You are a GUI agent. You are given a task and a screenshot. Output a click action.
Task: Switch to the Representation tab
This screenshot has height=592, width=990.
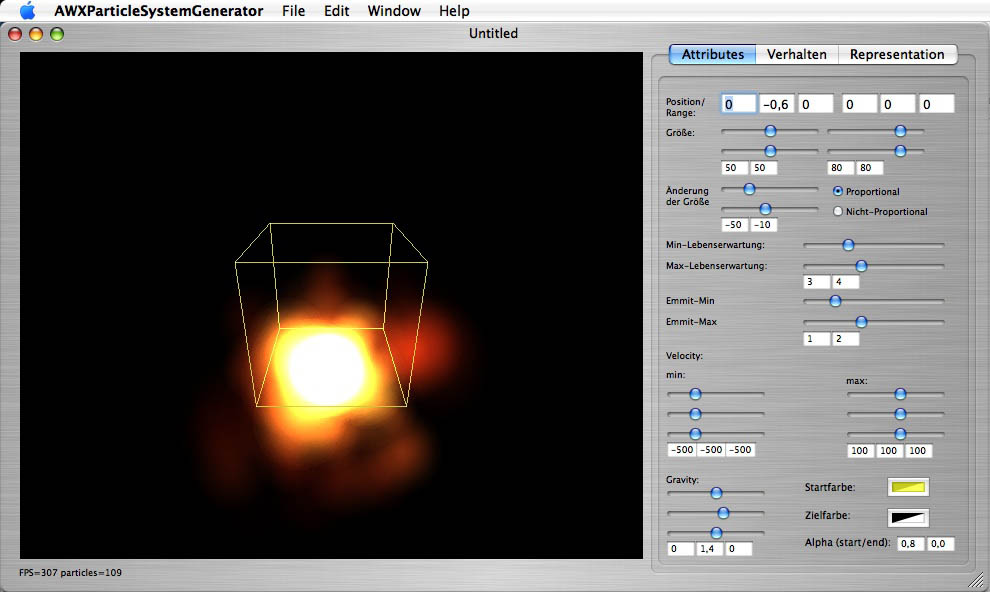click(x=896, y=54)
